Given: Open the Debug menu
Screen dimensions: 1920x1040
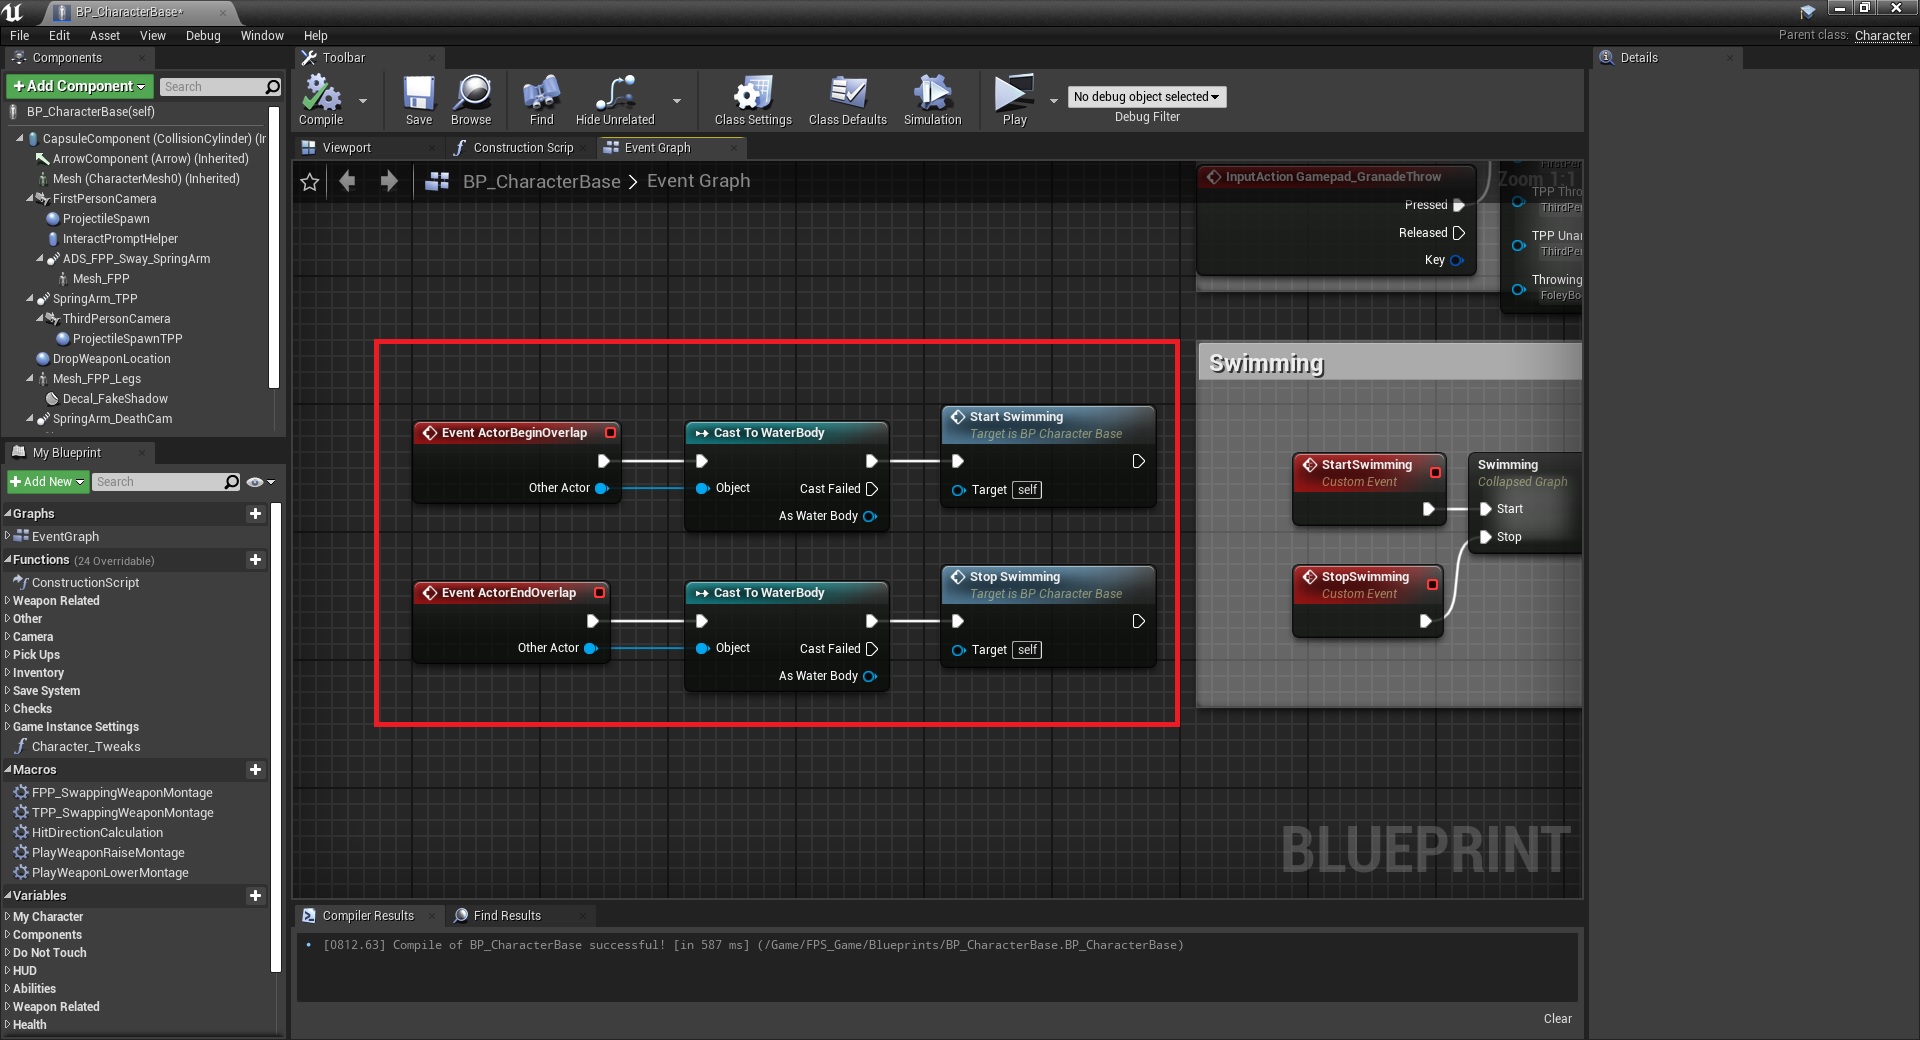Looking at the screenshot, I should click(203, 36).
